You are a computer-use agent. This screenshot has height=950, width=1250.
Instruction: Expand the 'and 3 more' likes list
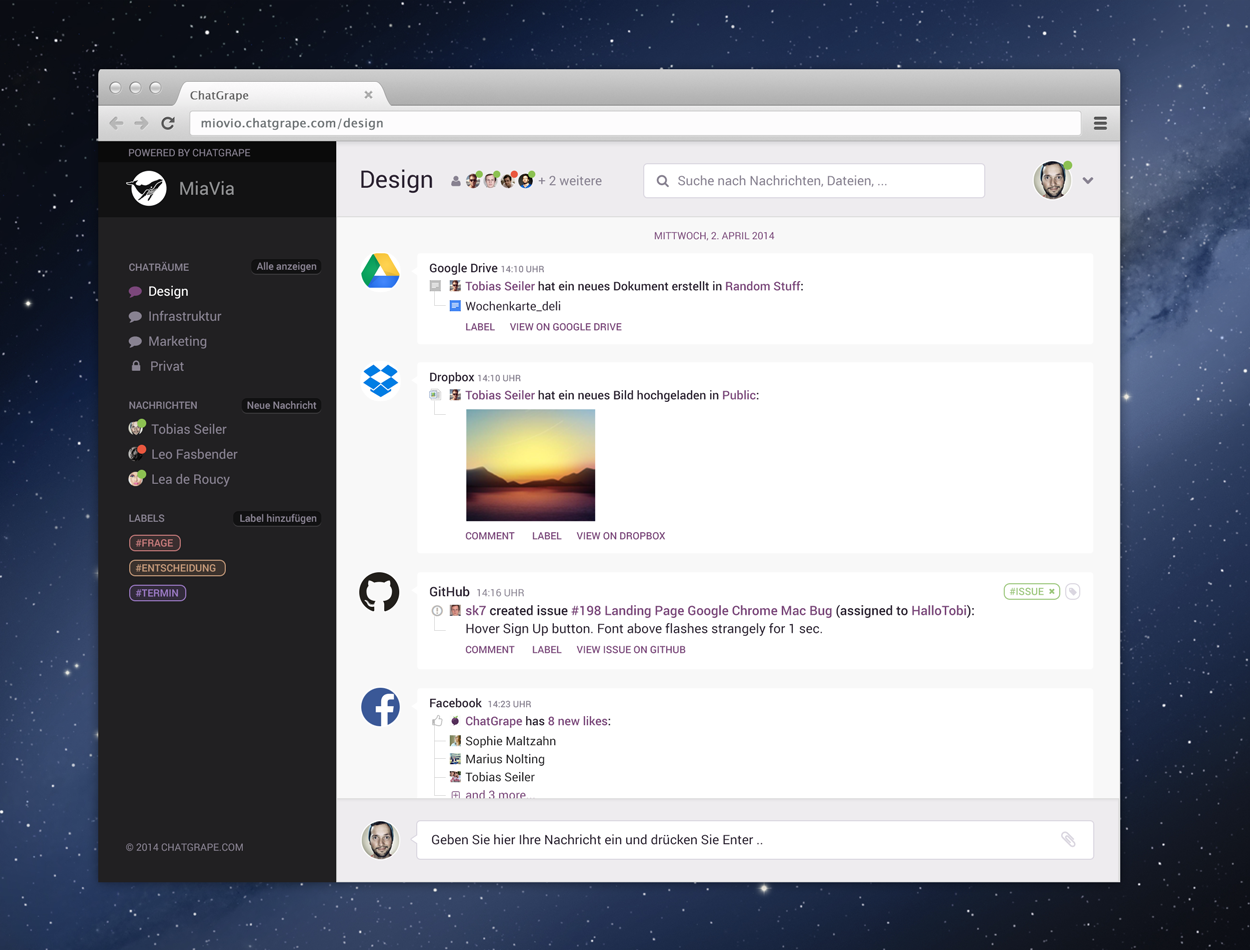click(494, 795)
